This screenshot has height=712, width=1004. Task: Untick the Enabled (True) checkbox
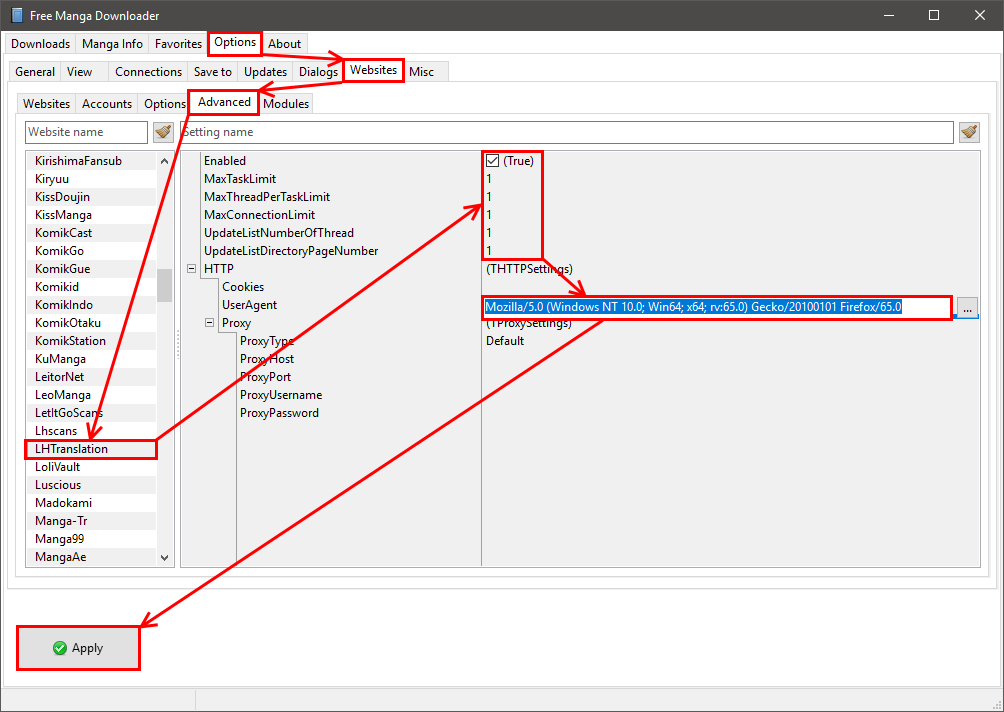pyautogui.click(x=492, y=161)
